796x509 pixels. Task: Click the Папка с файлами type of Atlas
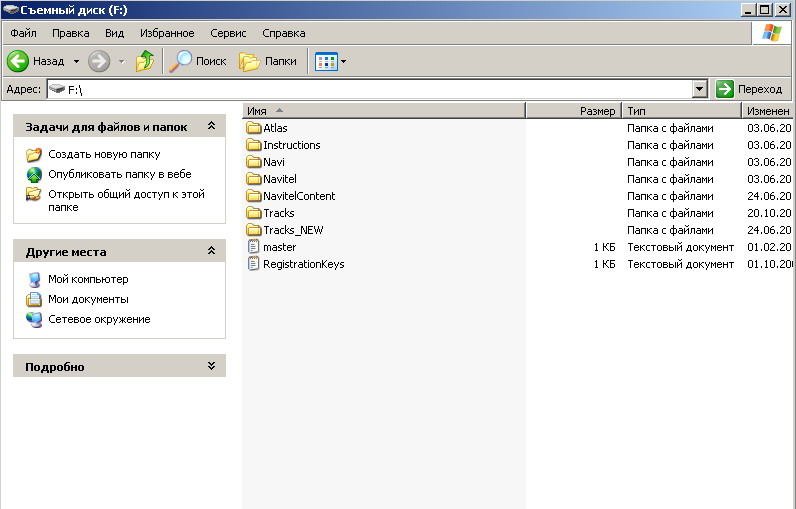[670, 128]
